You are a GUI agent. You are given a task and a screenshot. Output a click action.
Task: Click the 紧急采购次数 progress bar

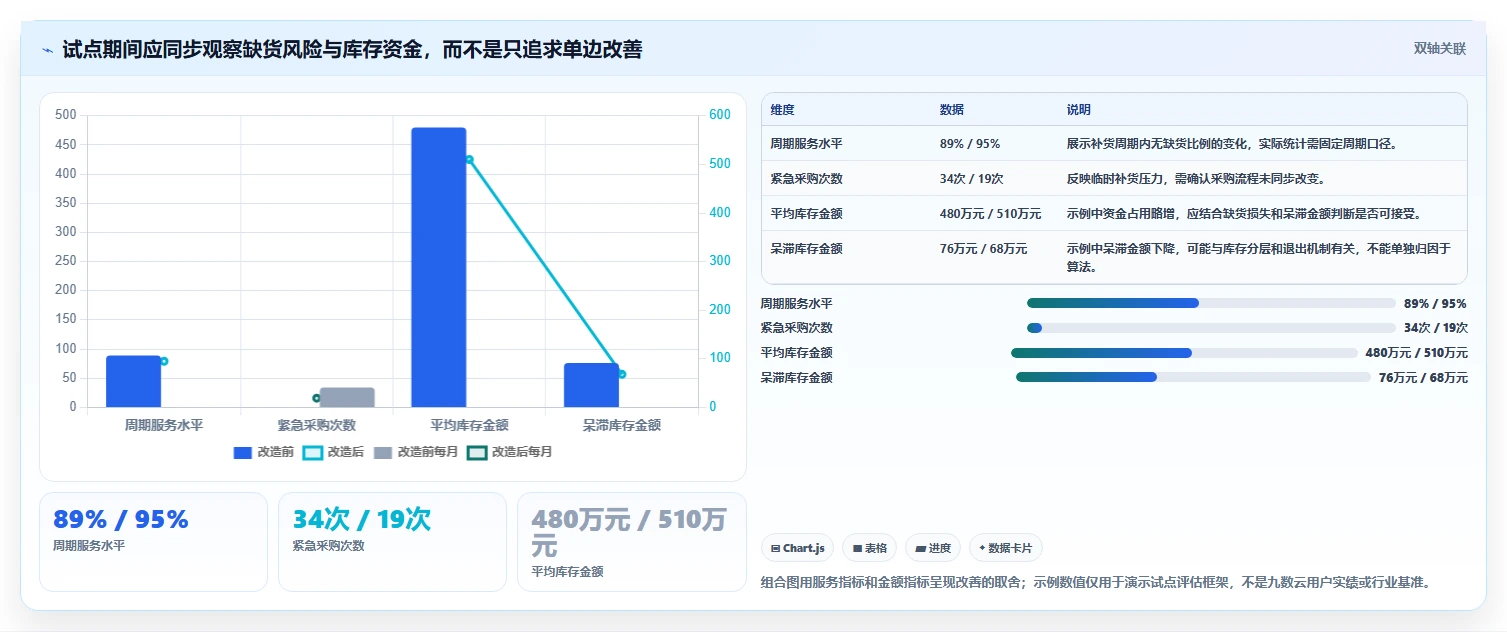point(1211,328)
